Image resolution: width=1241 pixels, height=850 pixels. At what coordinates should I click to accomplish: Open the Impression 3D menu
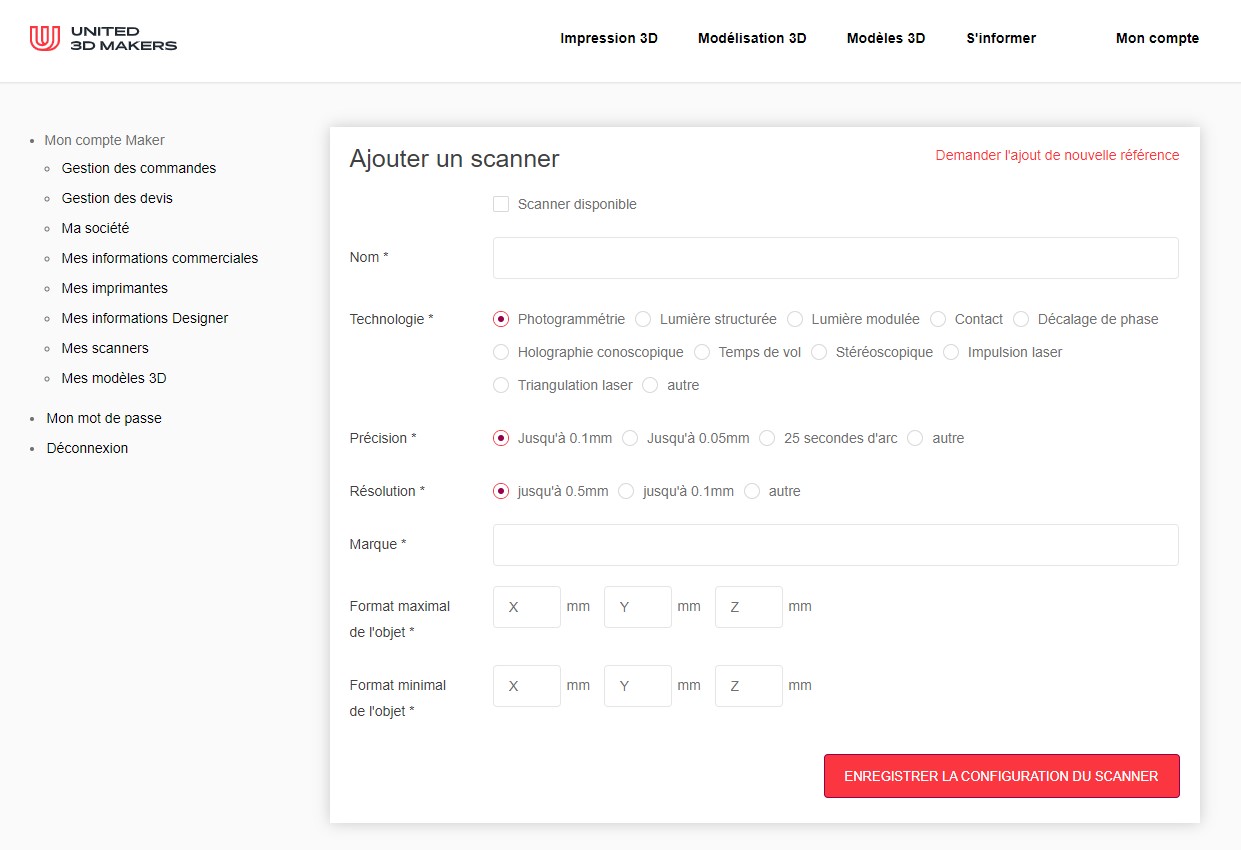coord(609,38)
